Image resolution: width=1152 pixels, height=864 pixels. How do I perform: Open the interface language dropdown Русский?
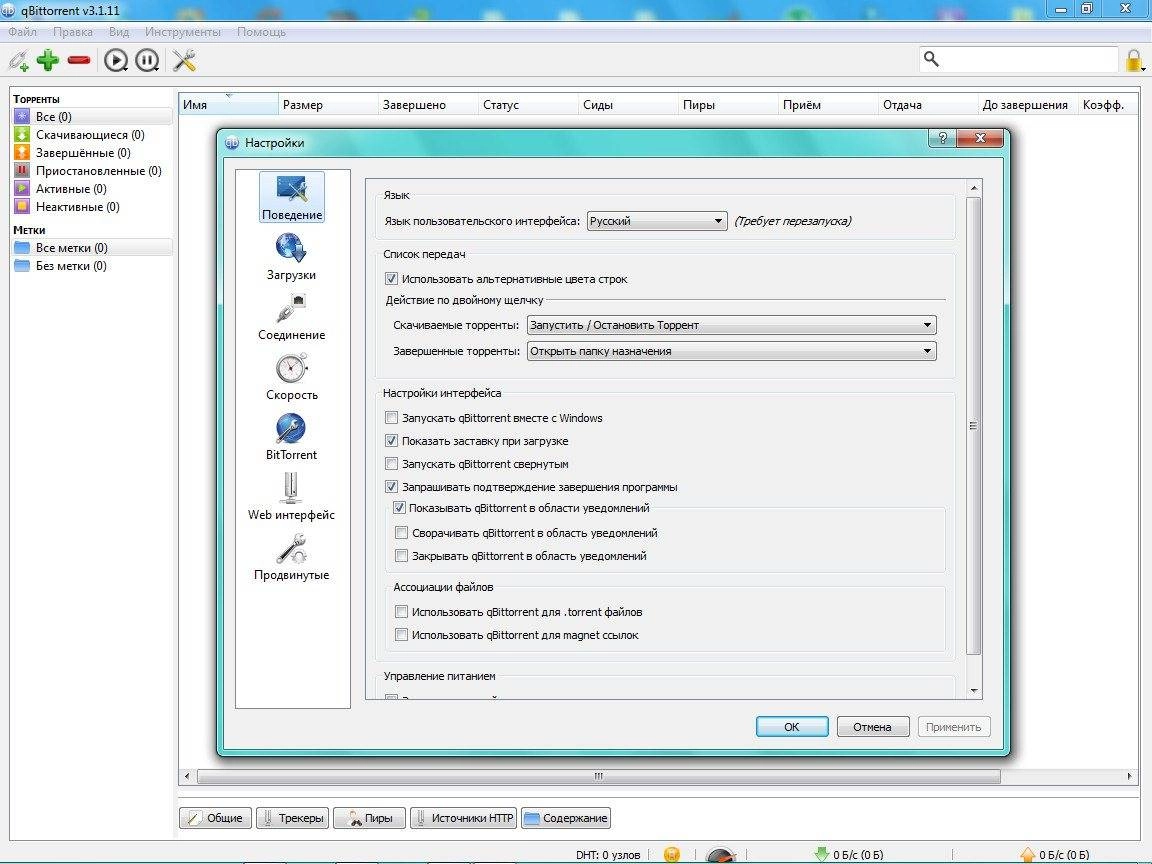click(x=657, y=221)
